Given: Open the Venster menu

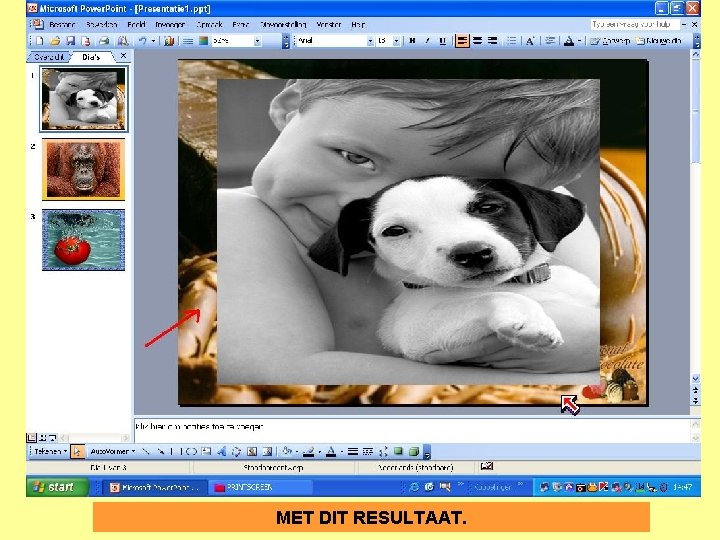Looking at the screenshot, I should click(x=328, y=24).
